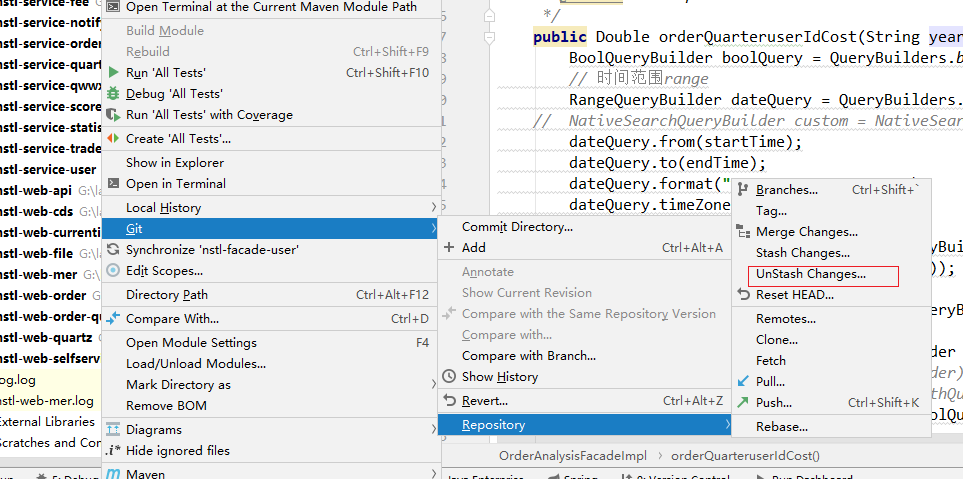Select nstl-web-file in the project tree

[x=36, y=253]
